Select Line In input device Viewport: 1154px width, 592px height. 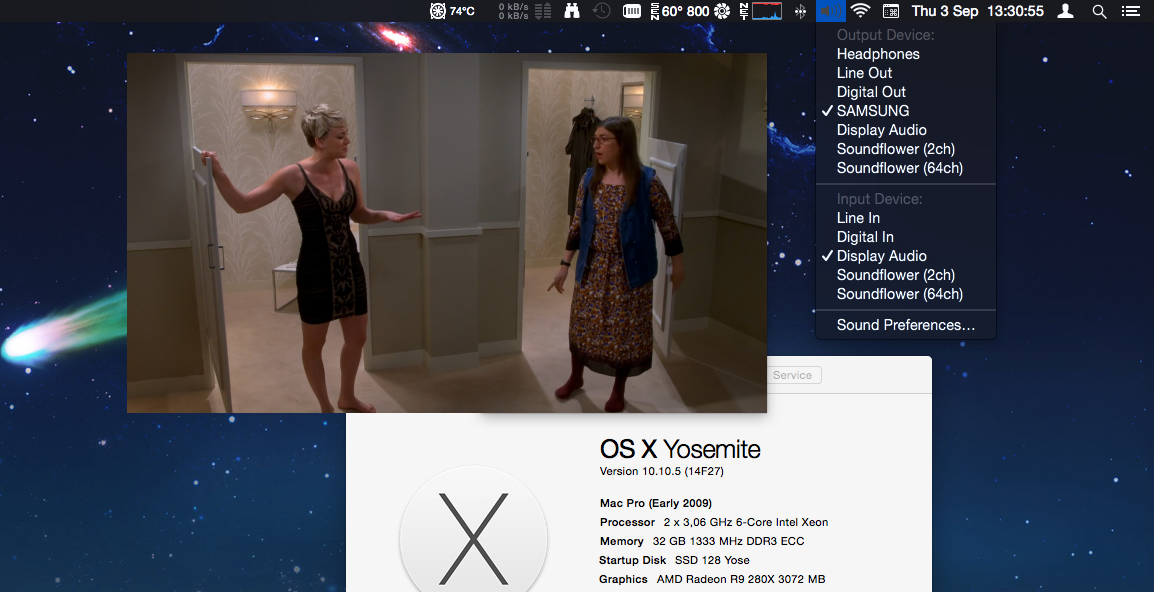(x=906, y=218)
